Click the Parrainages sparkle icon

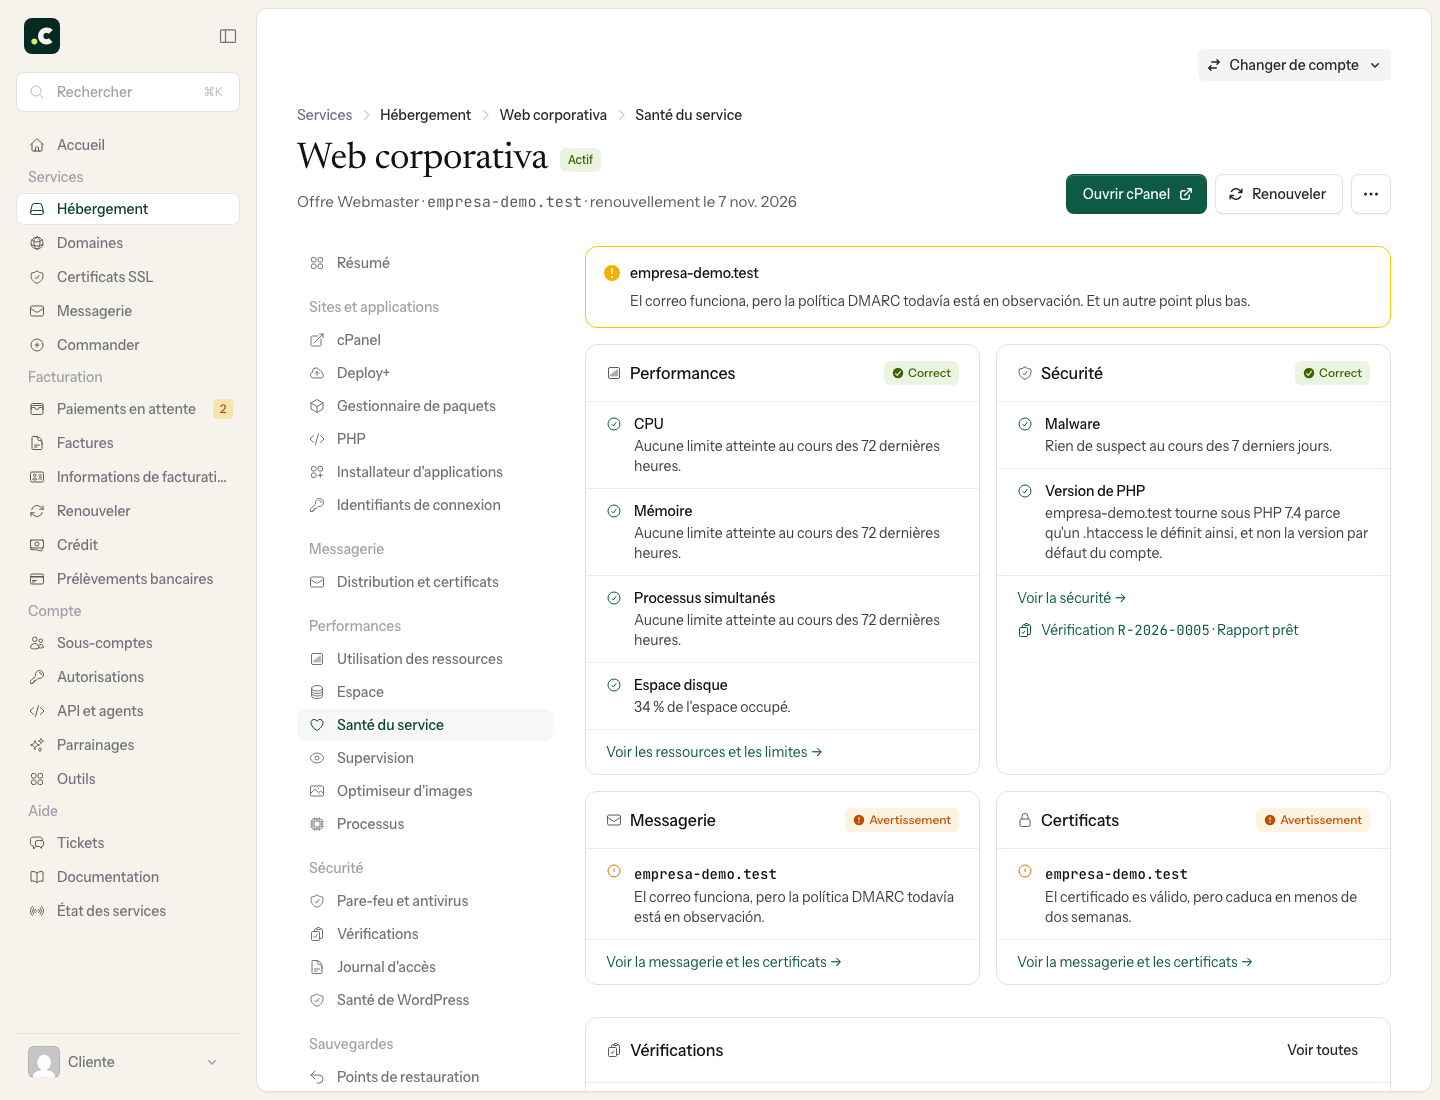37,745
